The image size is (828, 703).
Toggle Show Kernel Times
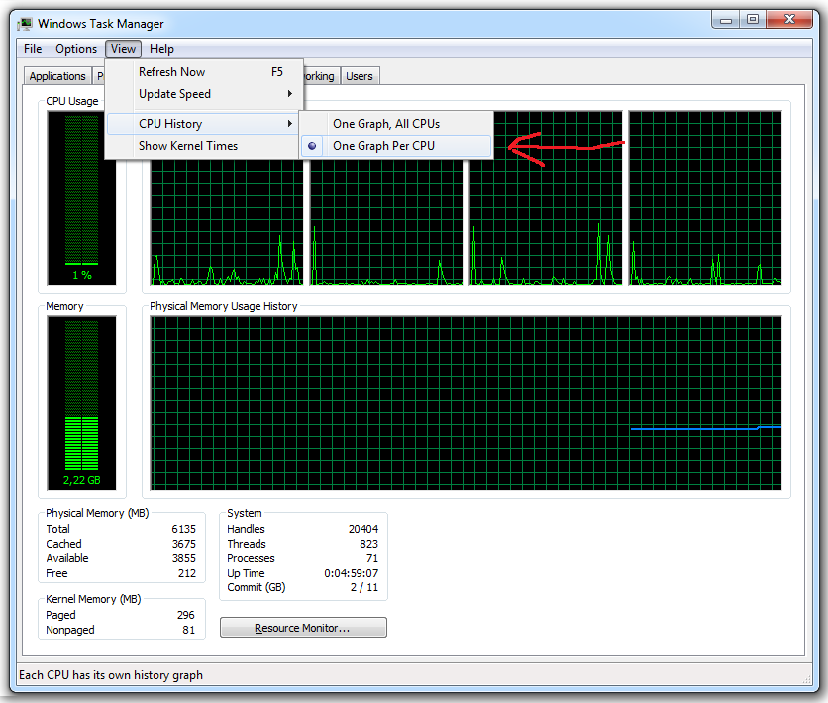pyautogui.click(x=204, y=146)
